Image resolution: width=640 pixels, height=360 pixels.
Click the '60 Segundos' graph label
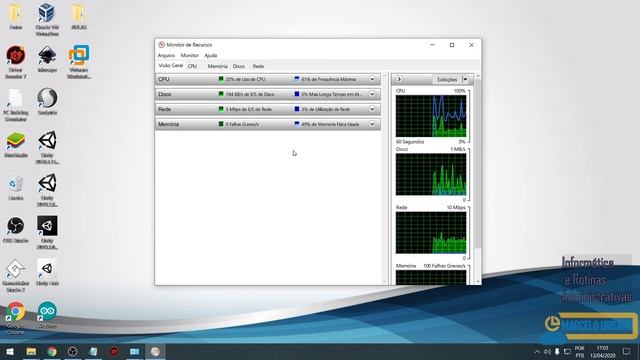[410, 142]
